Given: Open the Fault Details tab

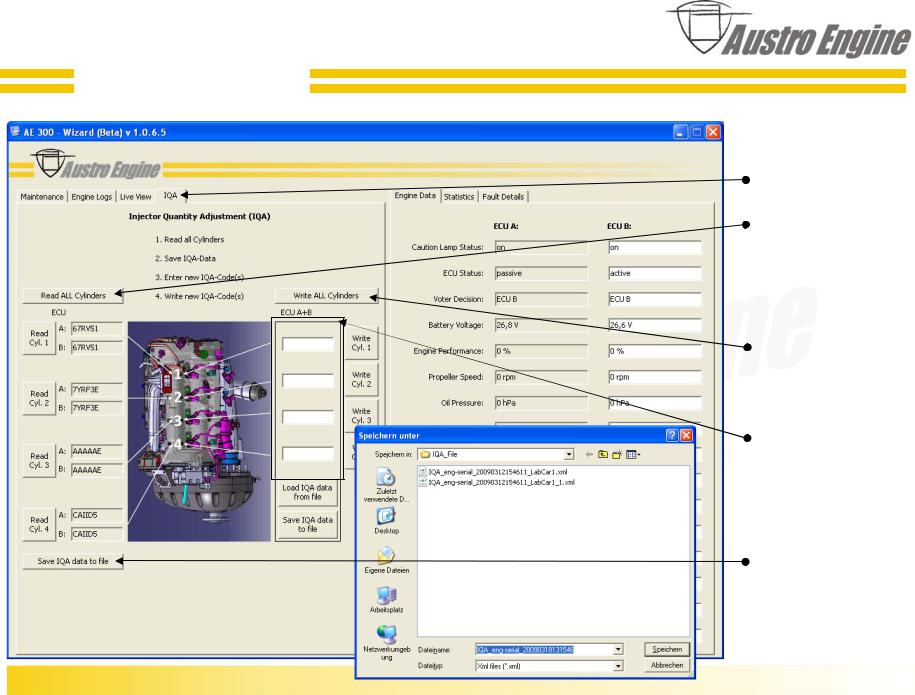Looking at the screenshot, I should [x=503, y=197].
